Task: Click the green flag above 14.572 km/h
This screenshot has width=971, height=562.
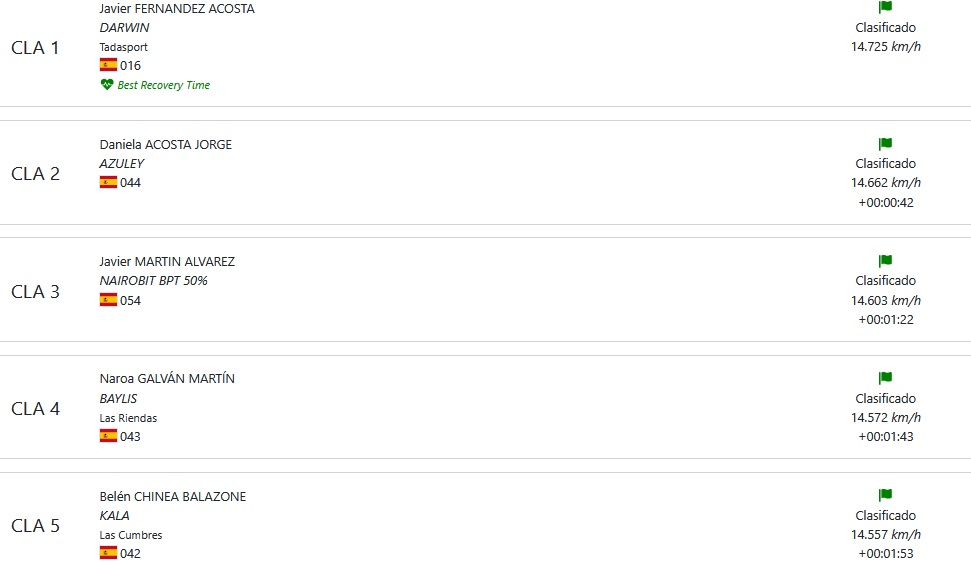Action: click(x=885, y=378)
